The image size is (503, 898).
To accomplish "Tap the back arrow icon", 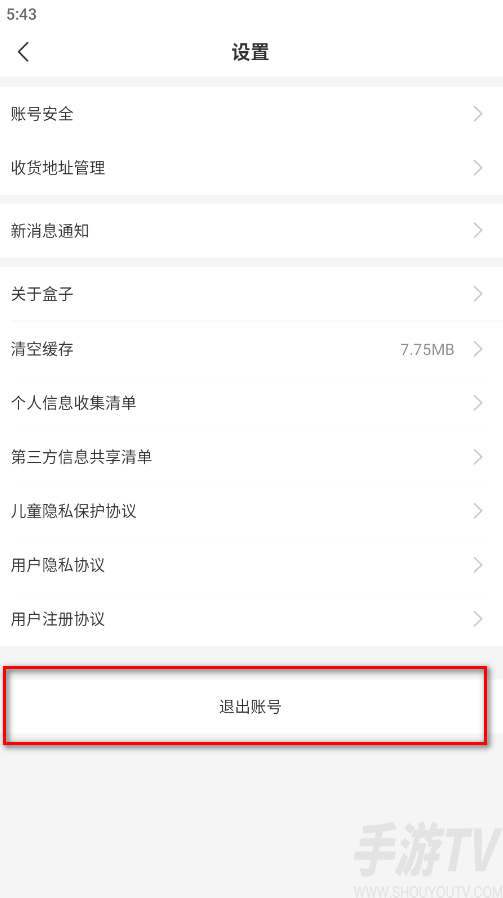I will point(23,52).
